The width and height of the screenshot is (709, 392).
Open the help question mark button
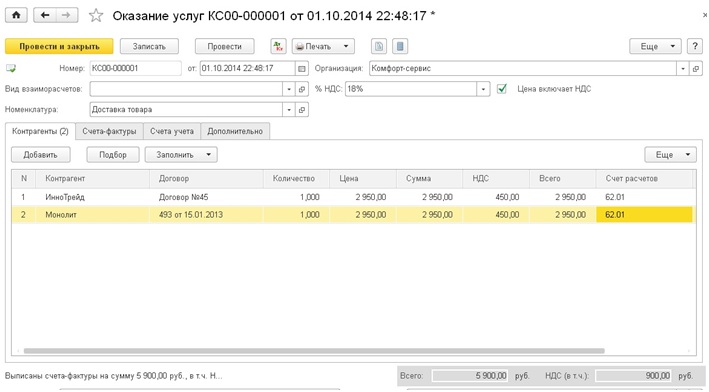695,46
